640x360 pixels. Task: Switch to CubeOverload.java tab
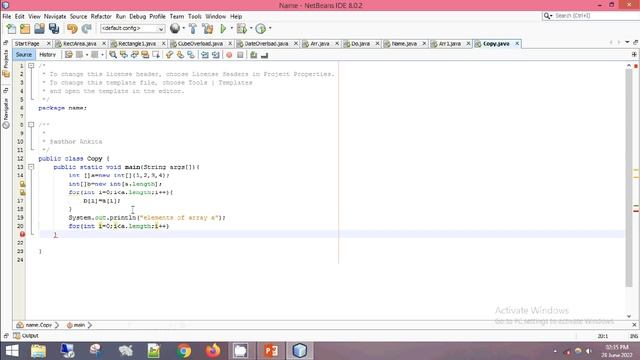(200, 44)
